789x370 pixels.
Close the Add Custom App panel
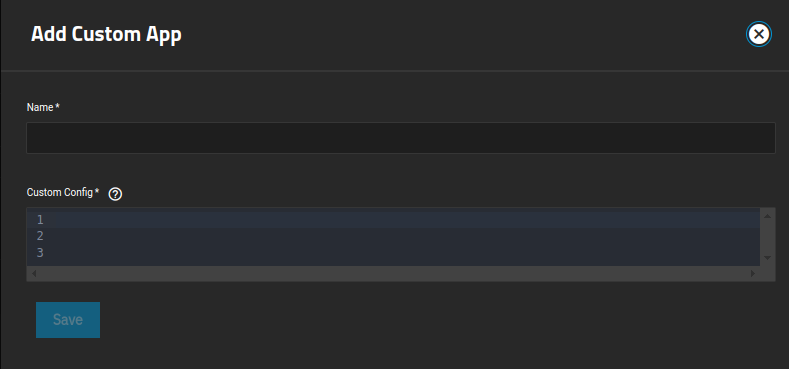coord(758,34)
